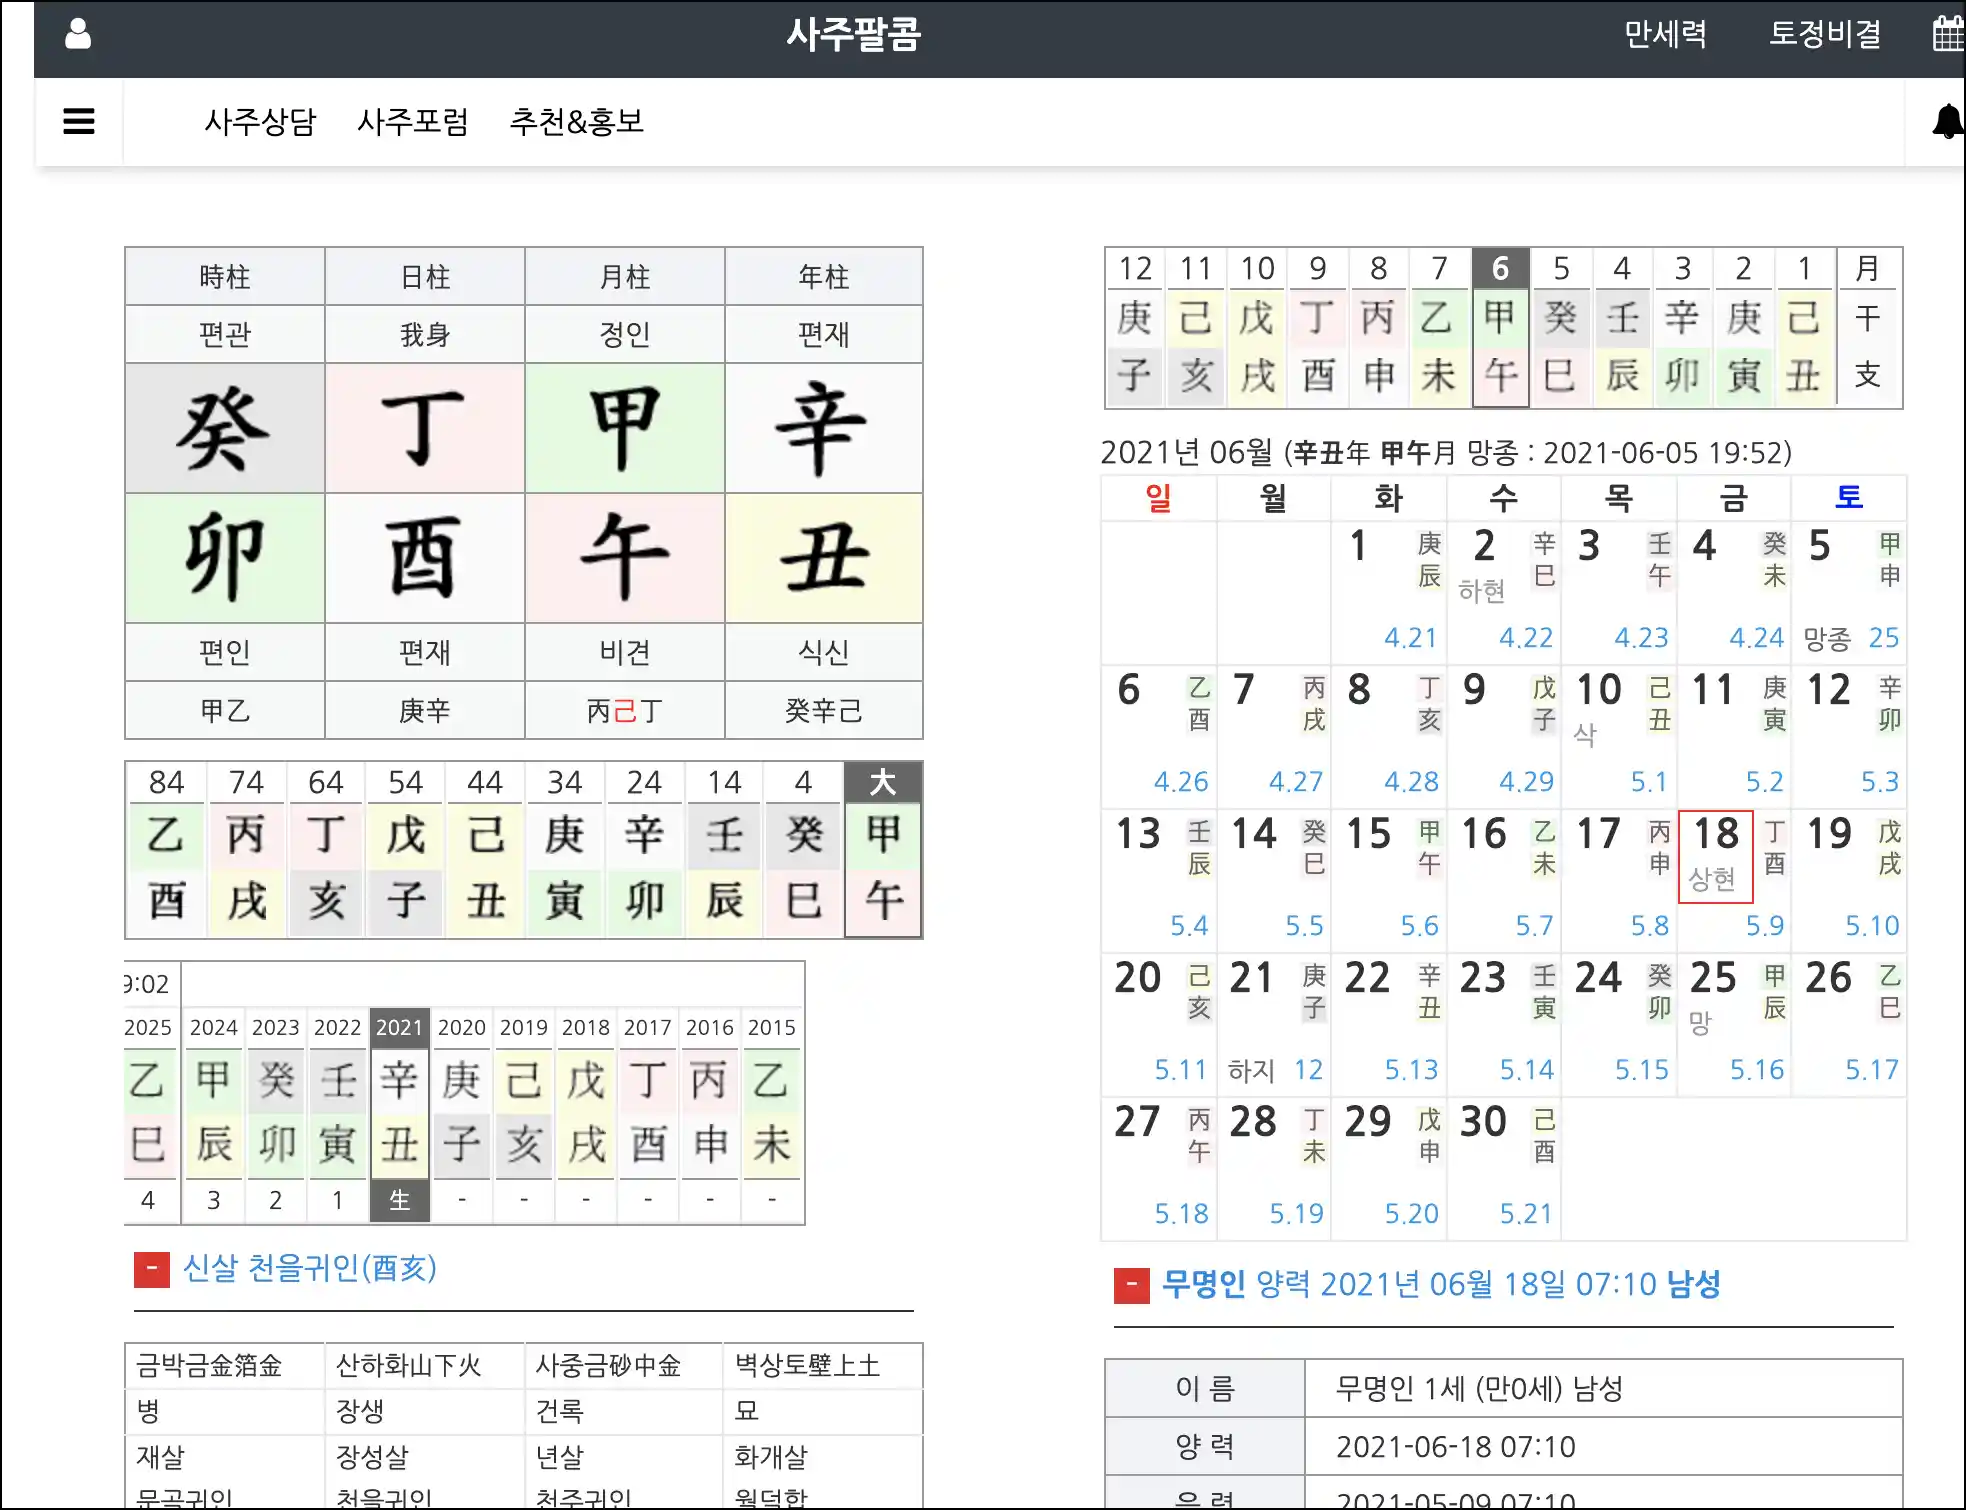
Task: Select the 大 甲午 fortune column
Action: click(x=883, y=850)
